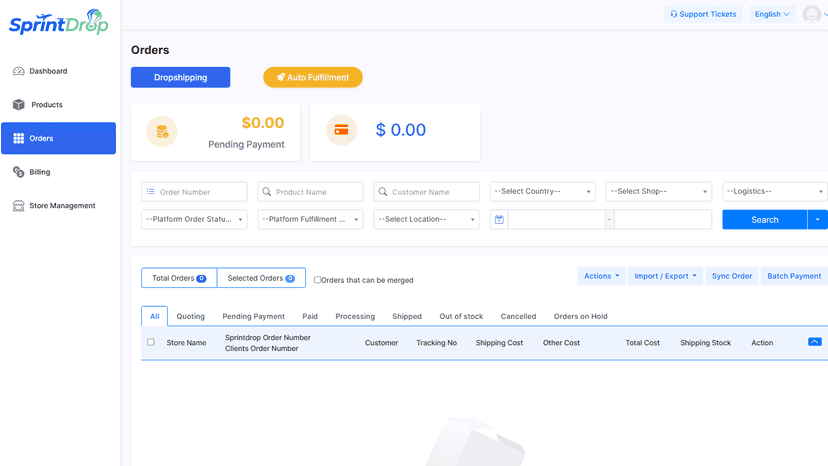Click the Pending Payment coins icon
The width and height of the screenshot is (828, 466).
click(162, 132)
